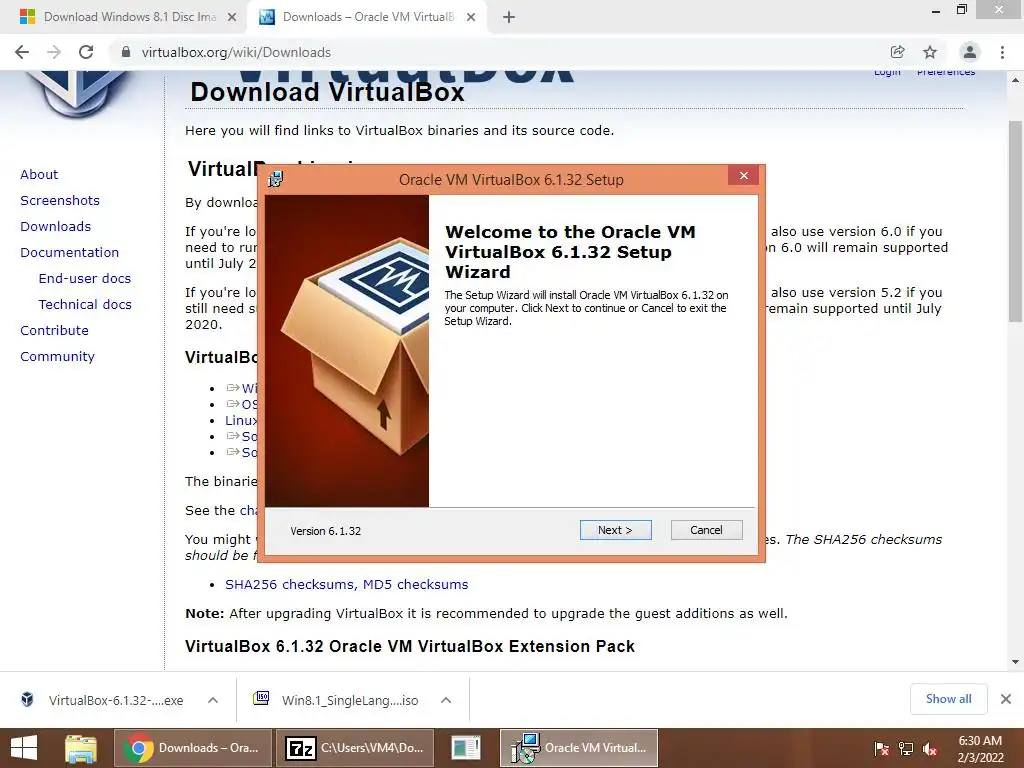Open the unlabeled taskbar app window

pyautogui.click(x=466, y=748)
